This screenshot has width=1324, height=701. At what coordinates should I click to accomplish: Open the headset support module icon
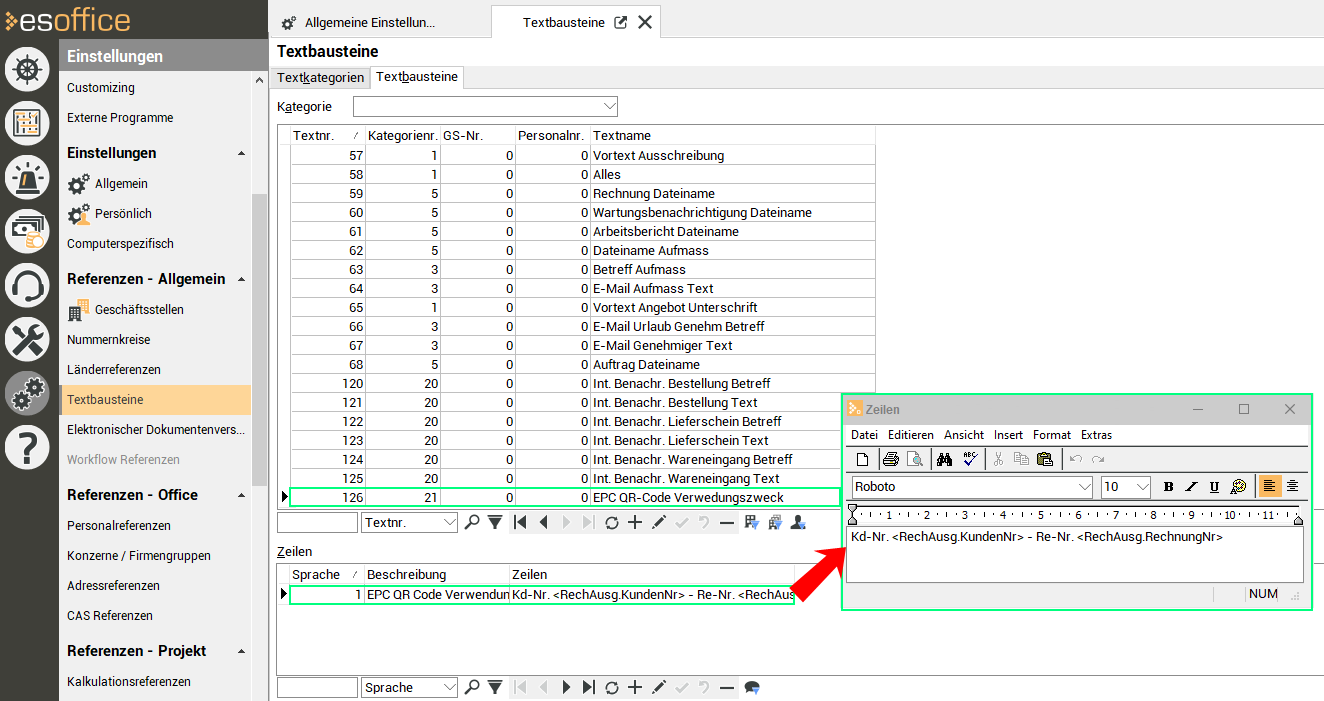pos(27,286)
